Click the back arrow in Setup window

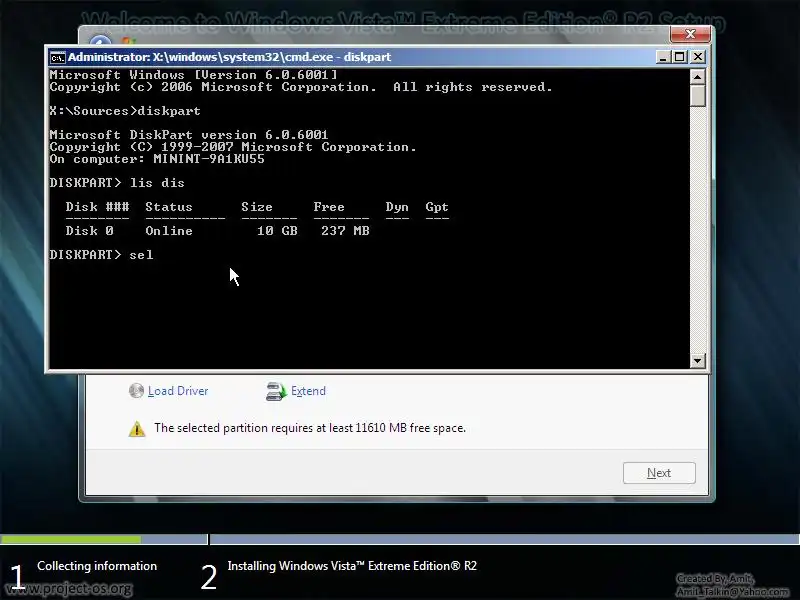tap(101, 41)
